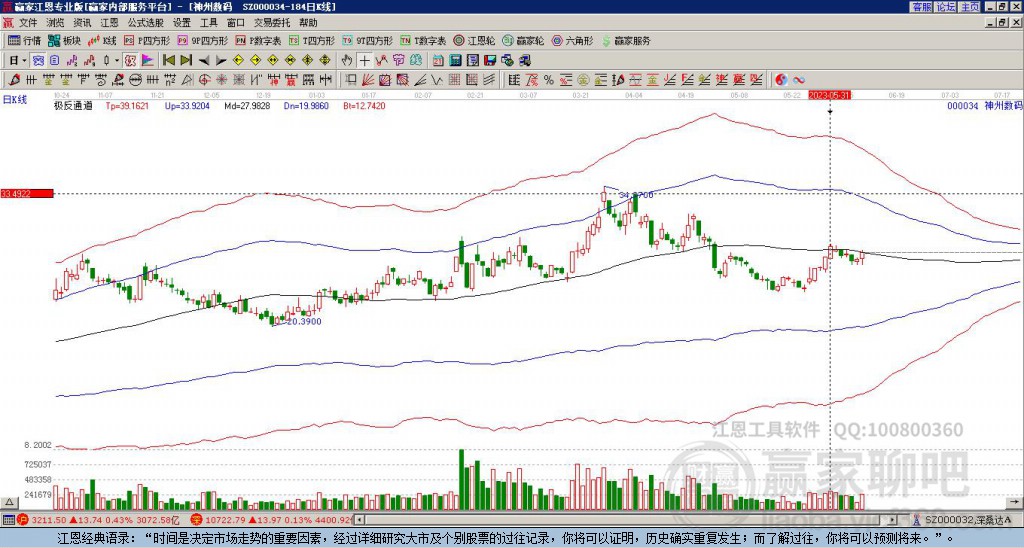Click the 赢家服务 button
The height and width of the screenshot is (548, 1024).
626,40
